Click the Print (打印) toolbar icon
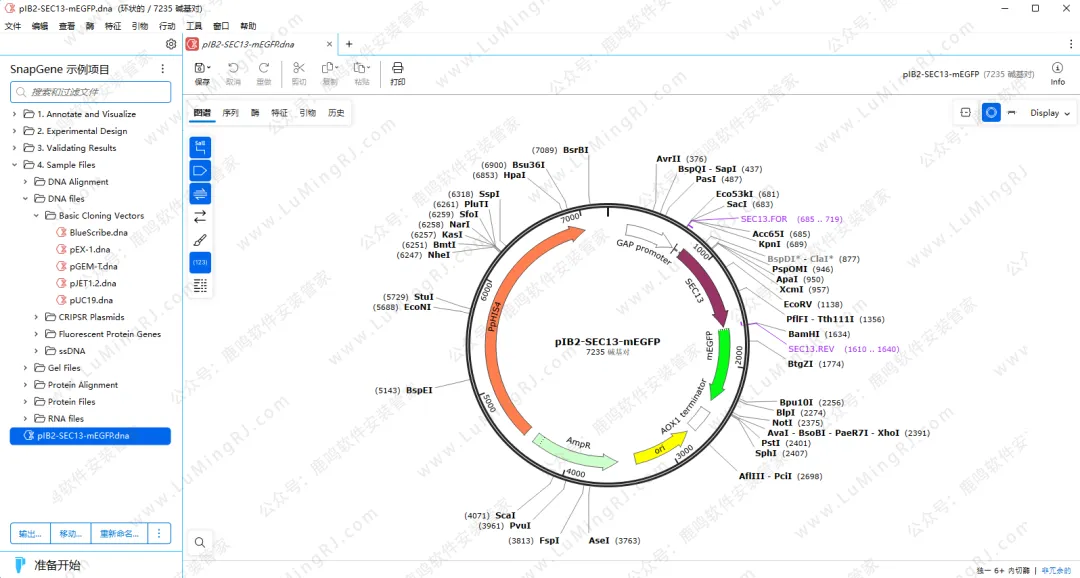The width and height of the screenshot is (1080, 578). pos(398,72)
